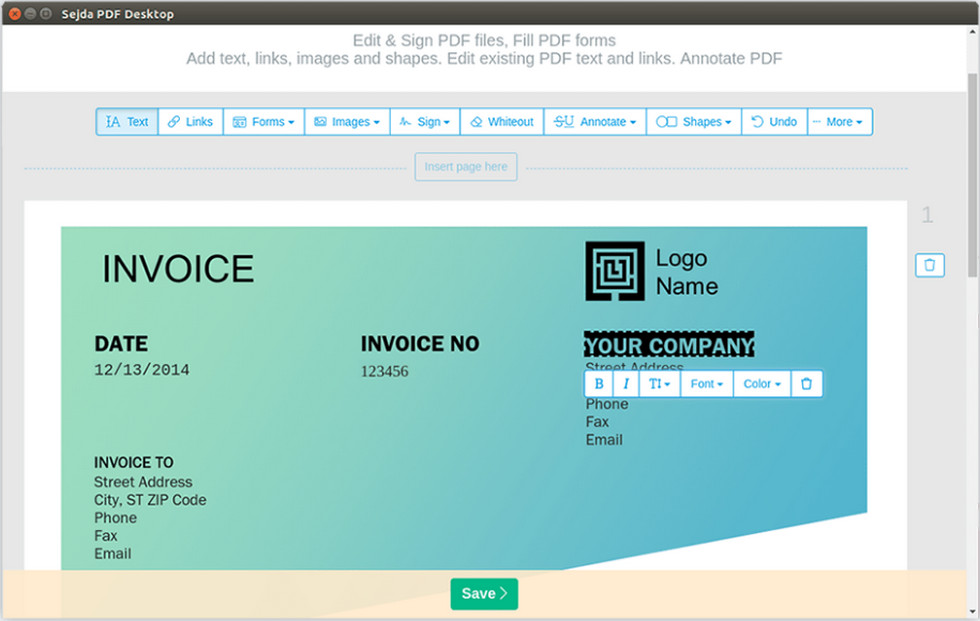Open the Font dropdown
The width and height of the screenshot is (980, 621).
click(x=707, y=384)
